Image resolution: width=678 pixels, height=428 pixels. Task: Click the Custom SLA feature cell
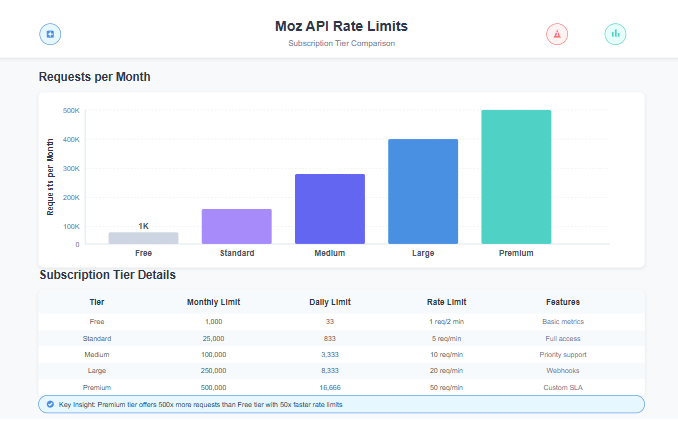(x=563, y=387)
